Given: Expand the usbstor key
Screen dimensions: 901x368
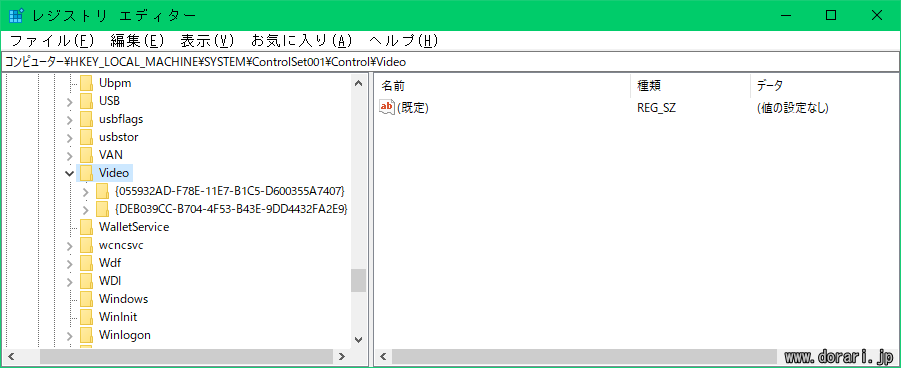Looking at the screenshot, I should 70,138.
